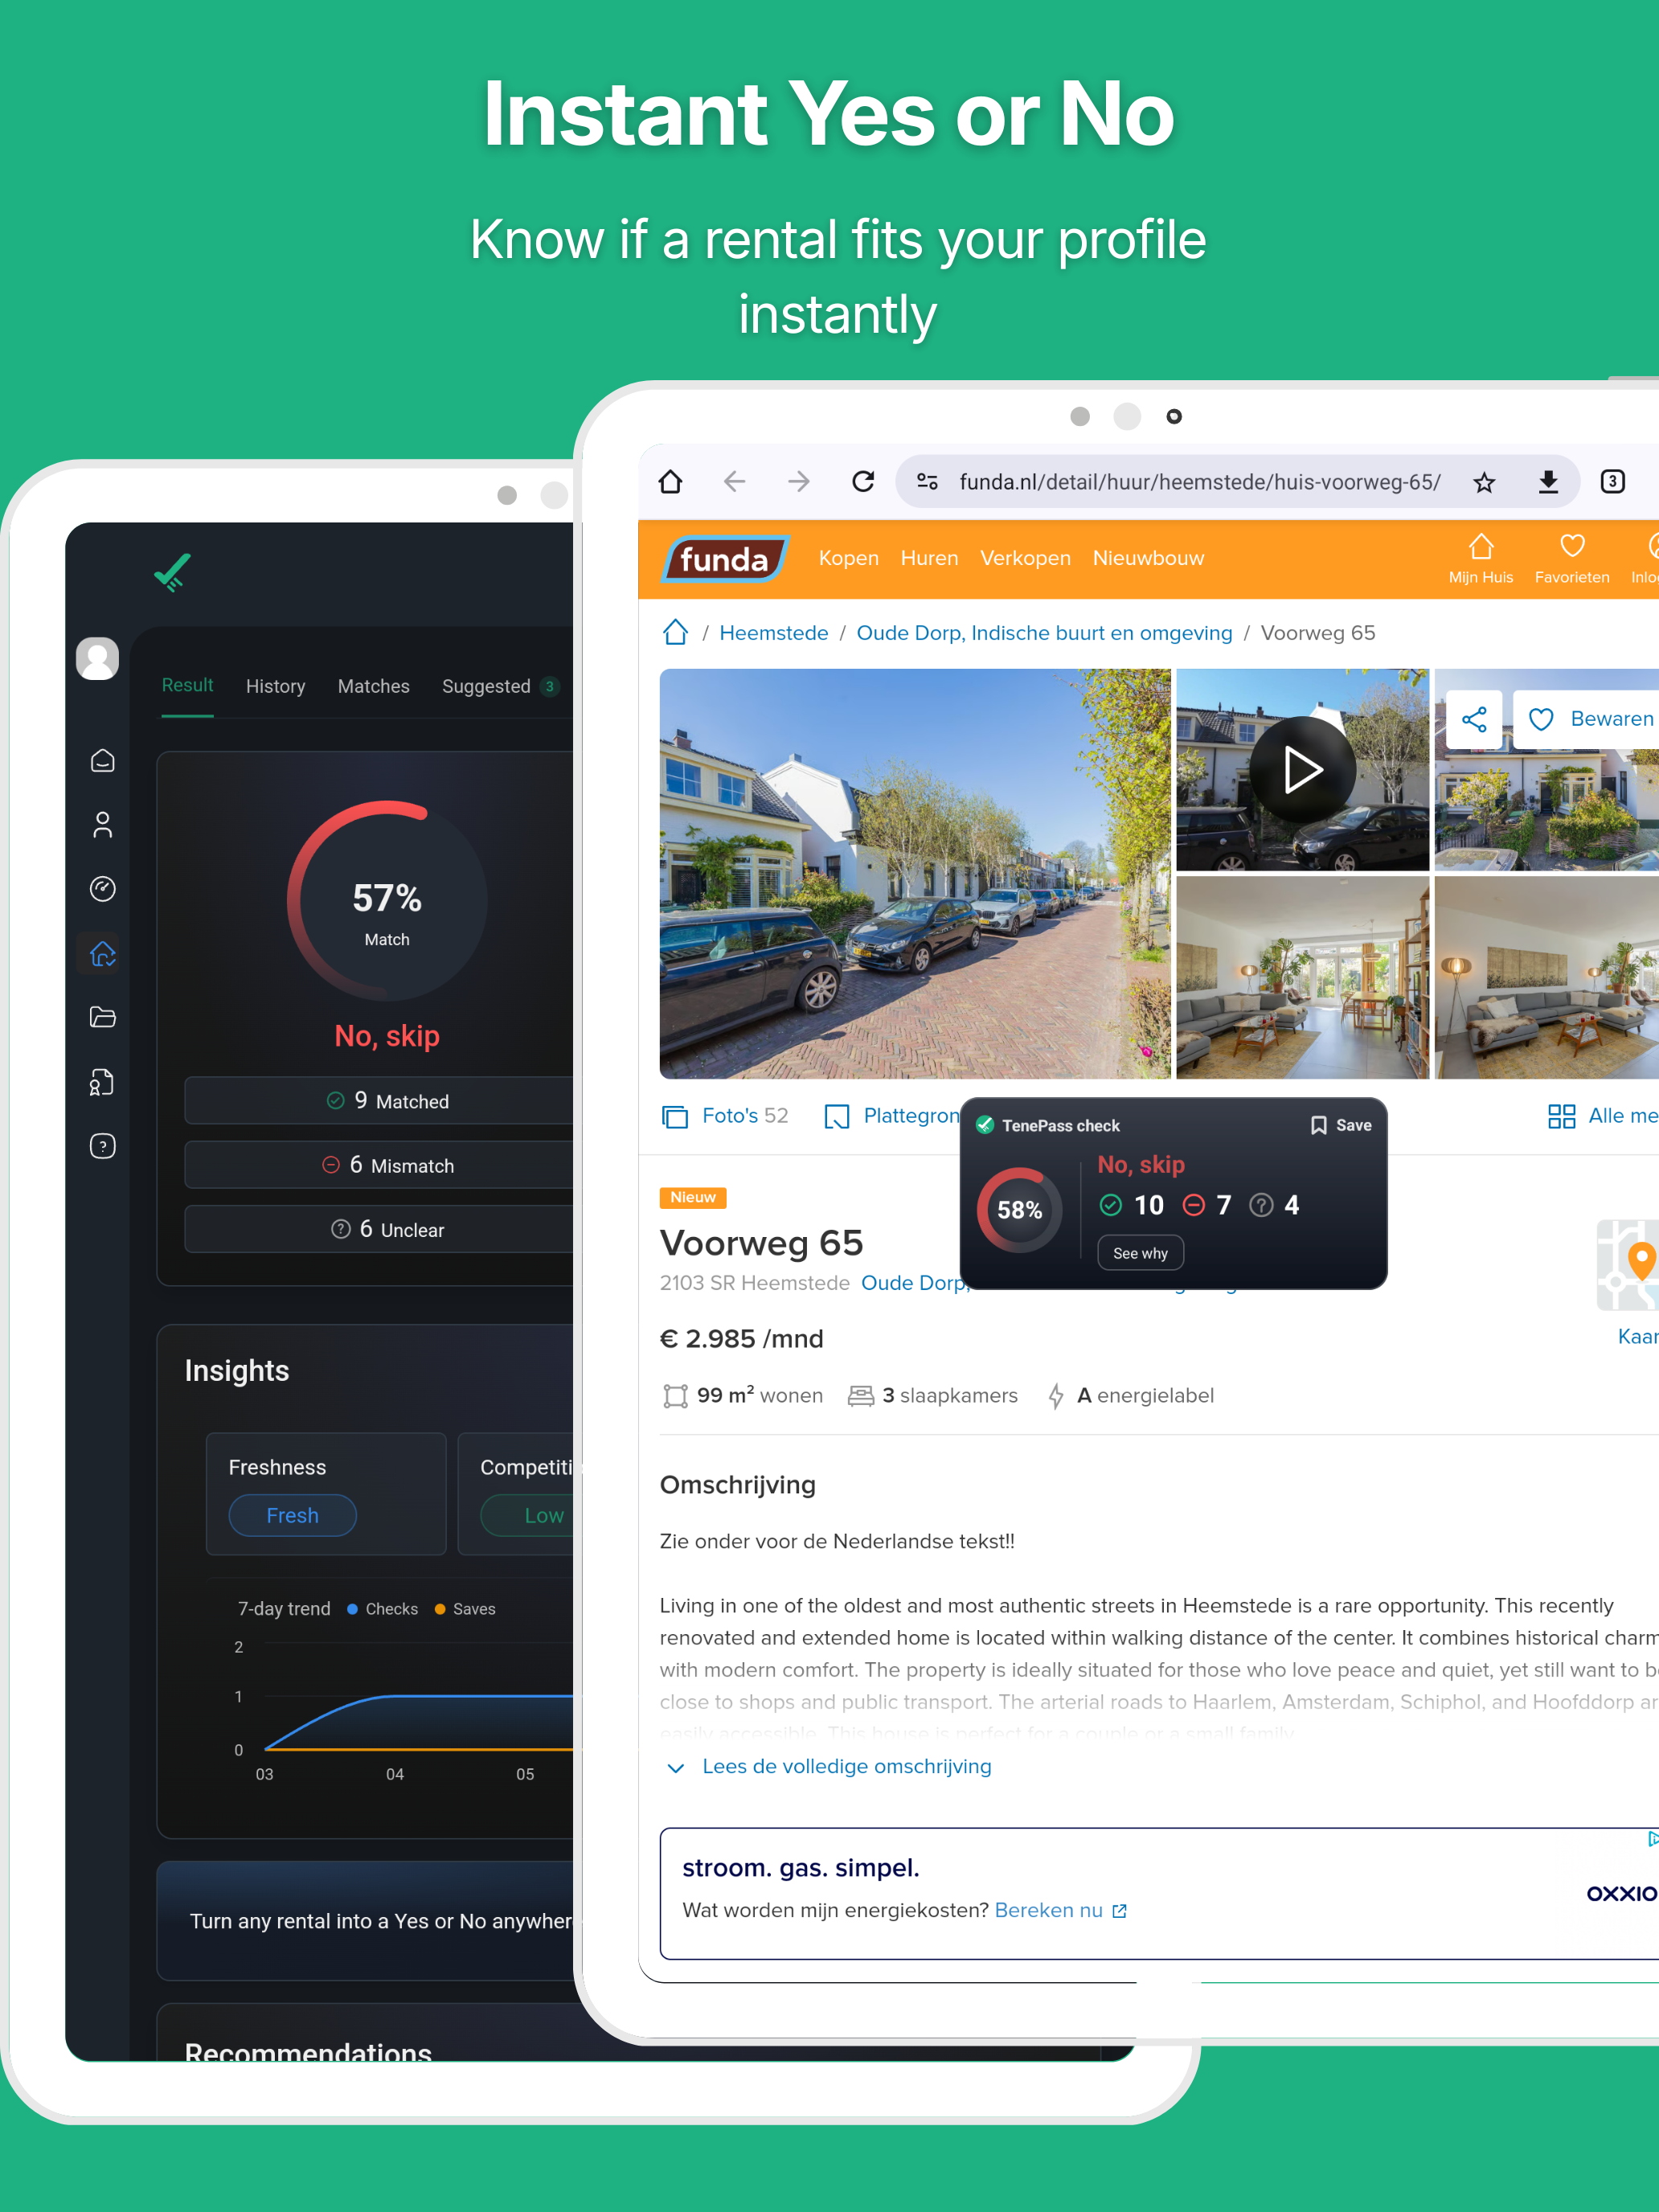Click the Voorweg 65 listing title

pos(761,1243)
